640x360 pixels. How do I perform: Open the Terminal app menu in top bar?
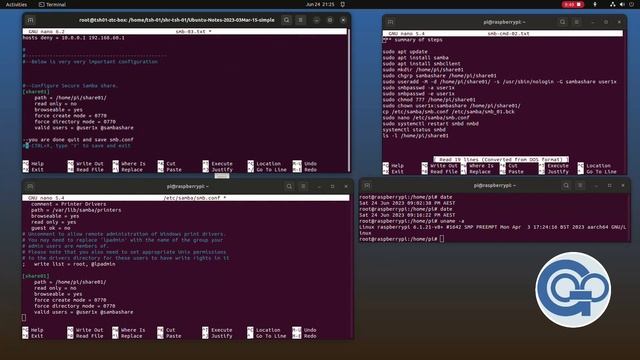pos(52,4)
